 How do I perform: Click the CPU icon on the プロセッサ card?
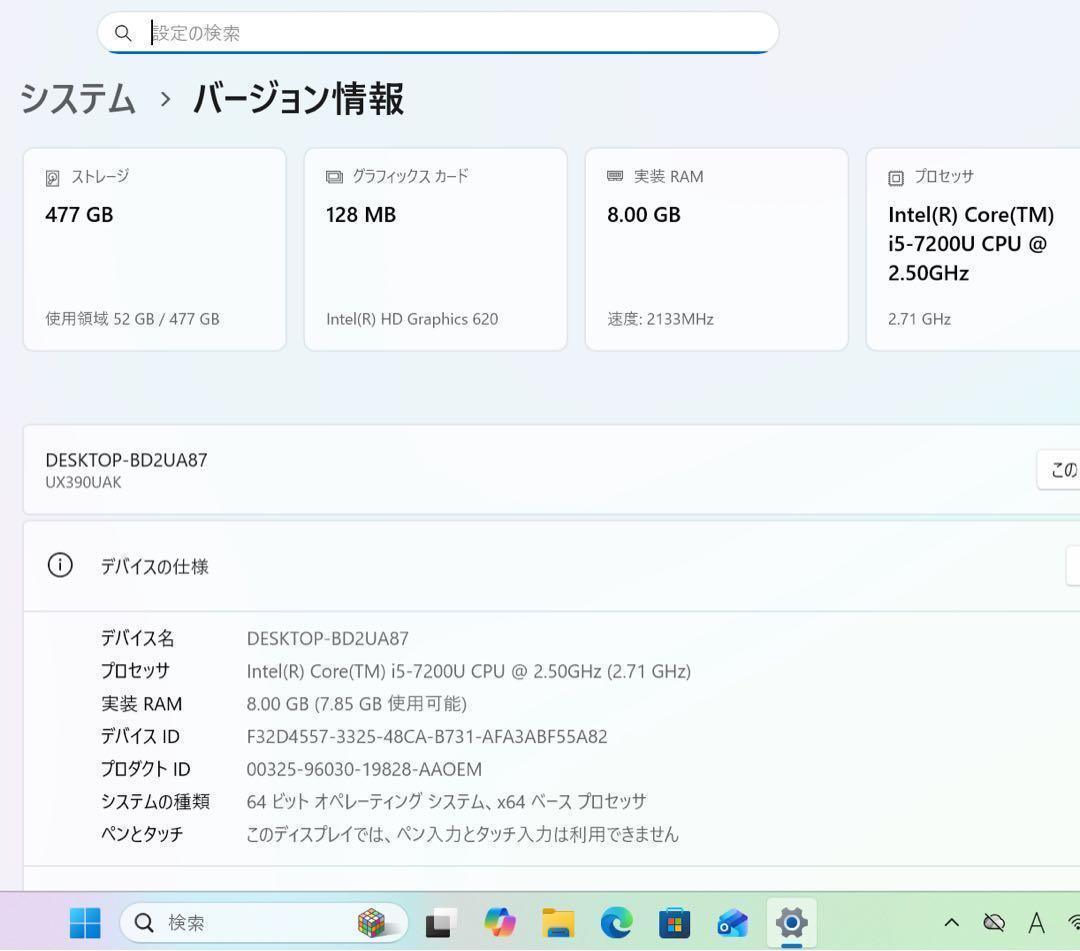[894, 176]
